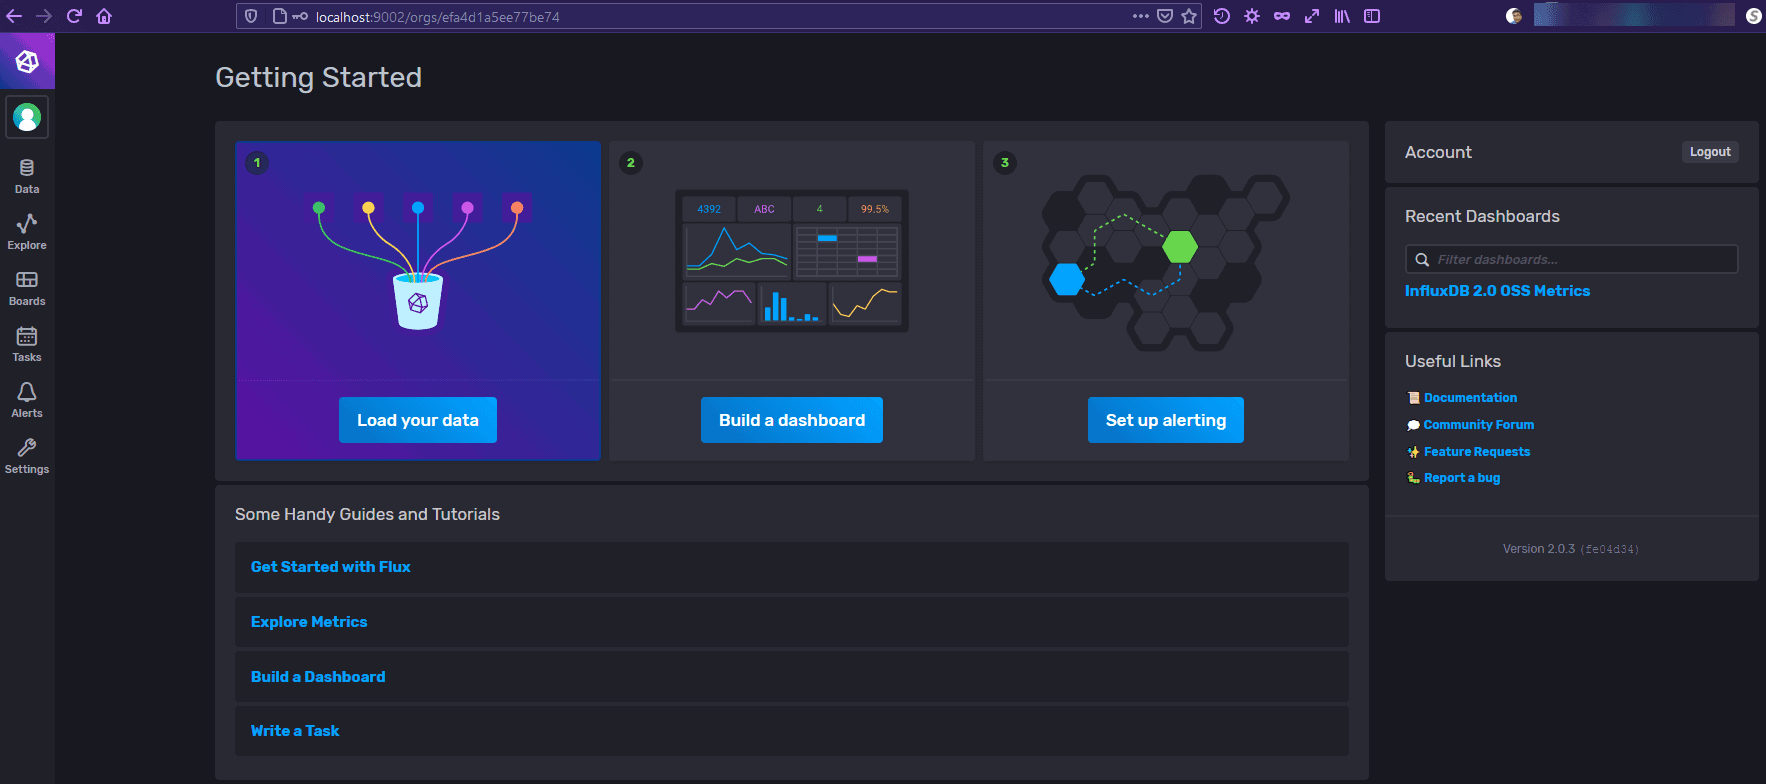This screenshot has height=784, width=1766.
Task: Reload the page in browser toolbar
Action: coord(74,16)
